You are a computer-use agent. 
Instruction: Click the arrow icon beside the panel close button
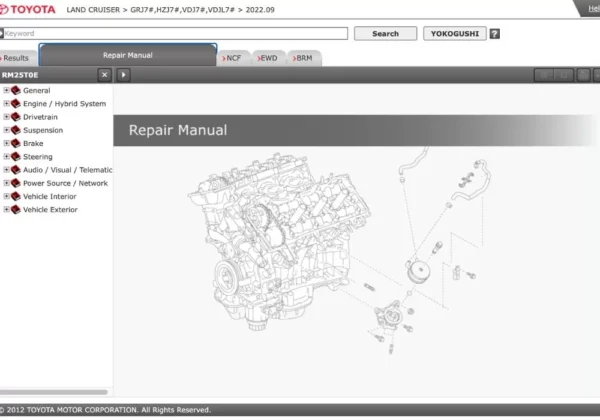pos(124,75)
